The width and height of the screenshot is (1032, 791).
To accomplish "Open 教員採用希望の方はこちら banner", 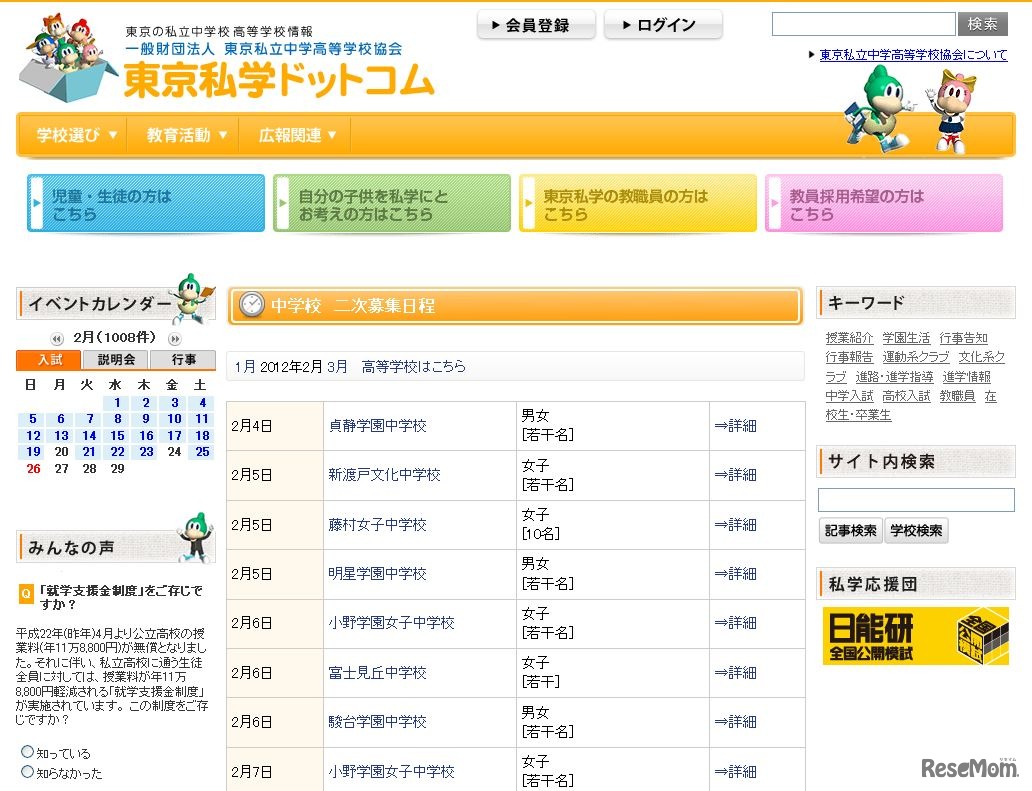I will click(x=884, y=203).
